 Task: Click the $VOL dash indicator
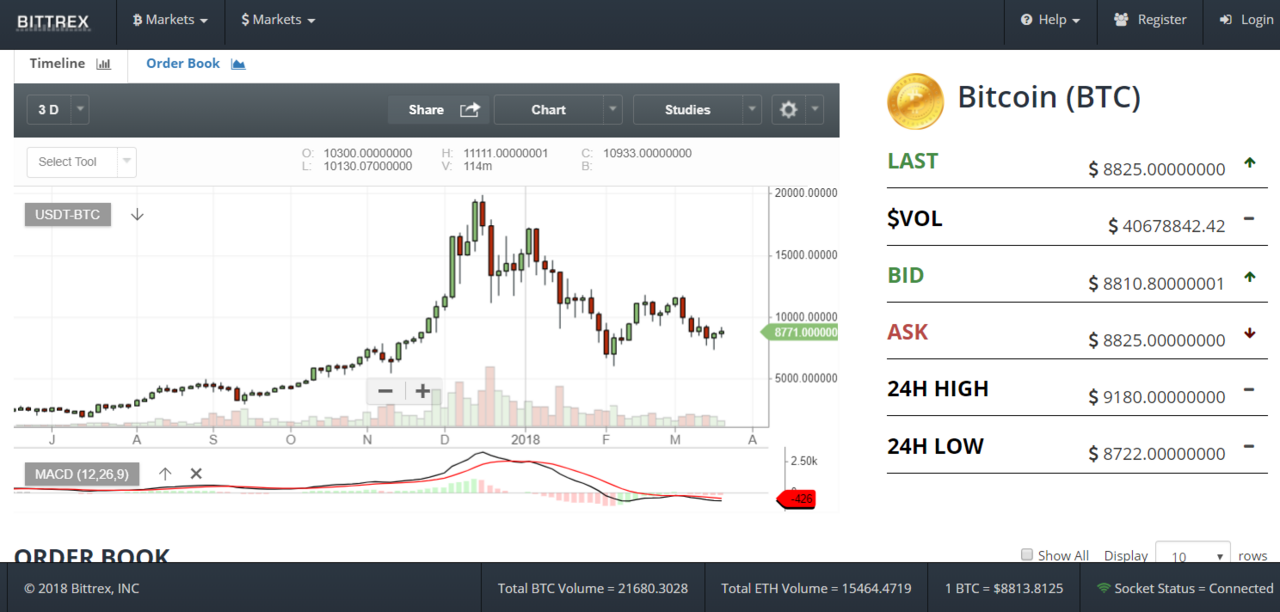(x=1249, y=219)
